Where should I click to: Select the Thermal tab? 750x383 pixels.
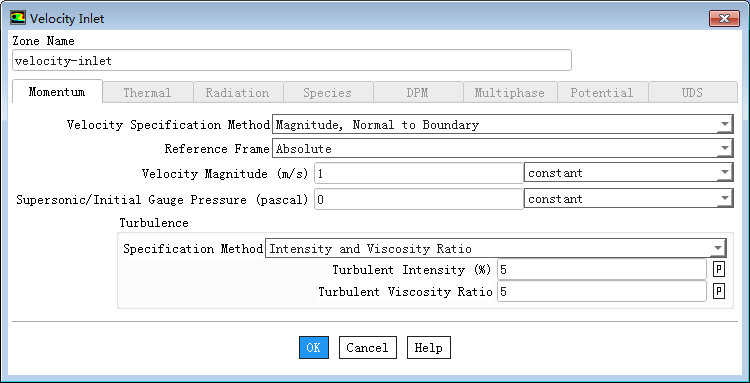click(x=147, y=92)
